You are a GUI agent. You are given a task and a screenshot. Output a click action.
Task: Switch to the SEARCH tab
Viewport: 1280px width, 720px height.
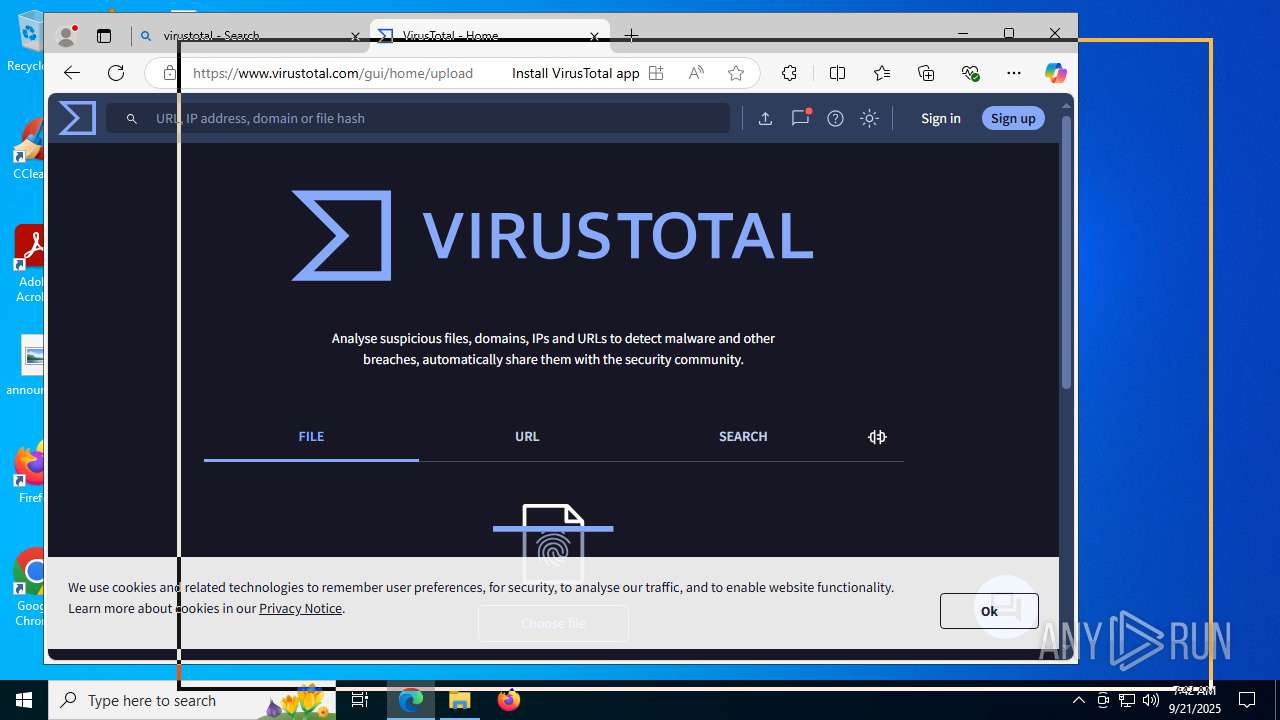click(x=743, y=436)
